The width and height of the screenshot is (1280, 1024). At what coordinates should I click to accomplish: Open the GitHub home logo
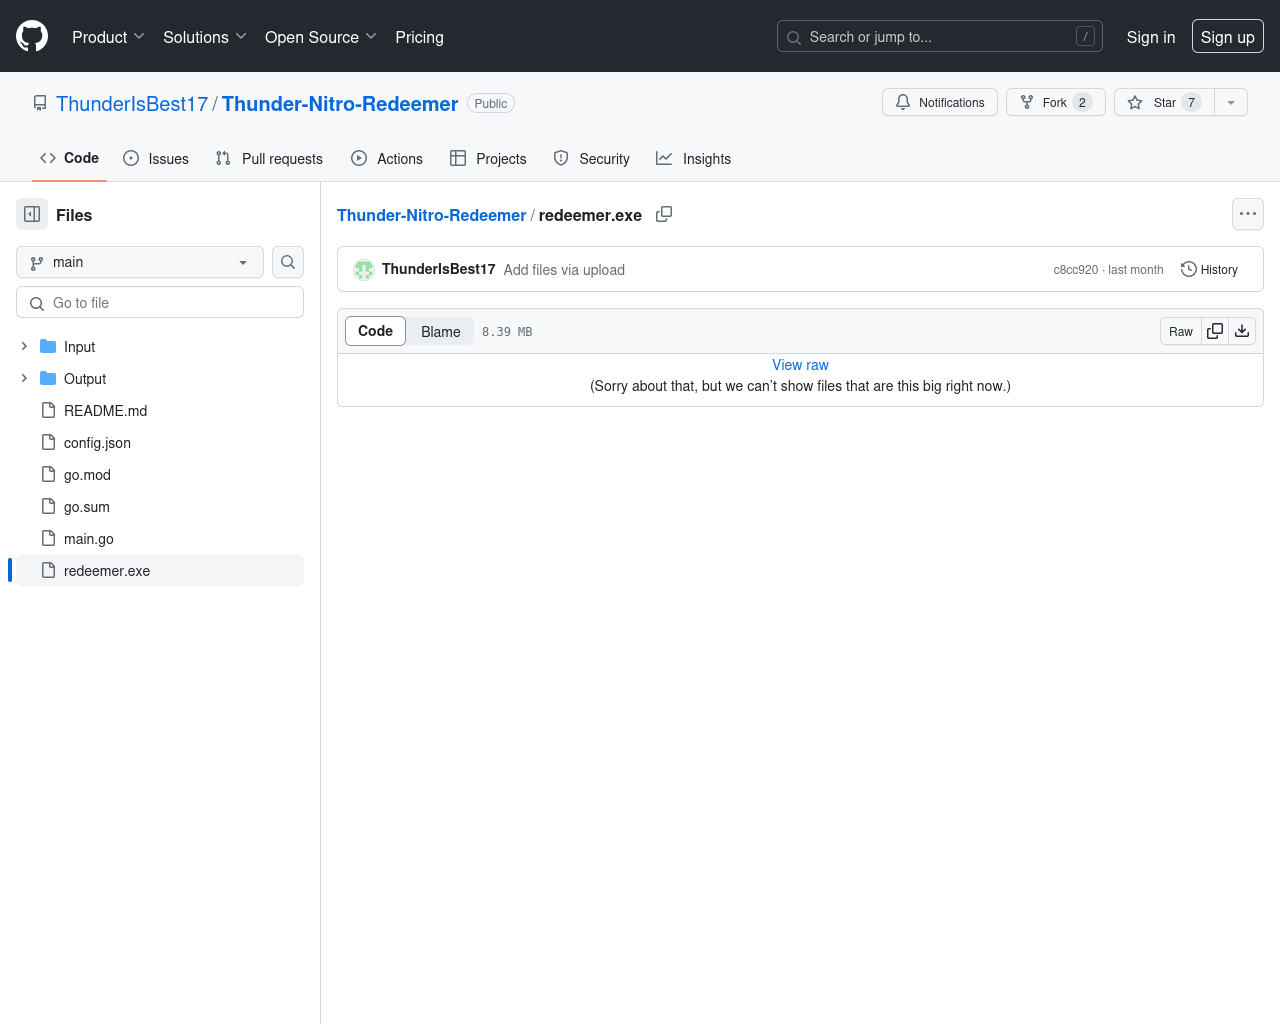click(x=32, y=36)
